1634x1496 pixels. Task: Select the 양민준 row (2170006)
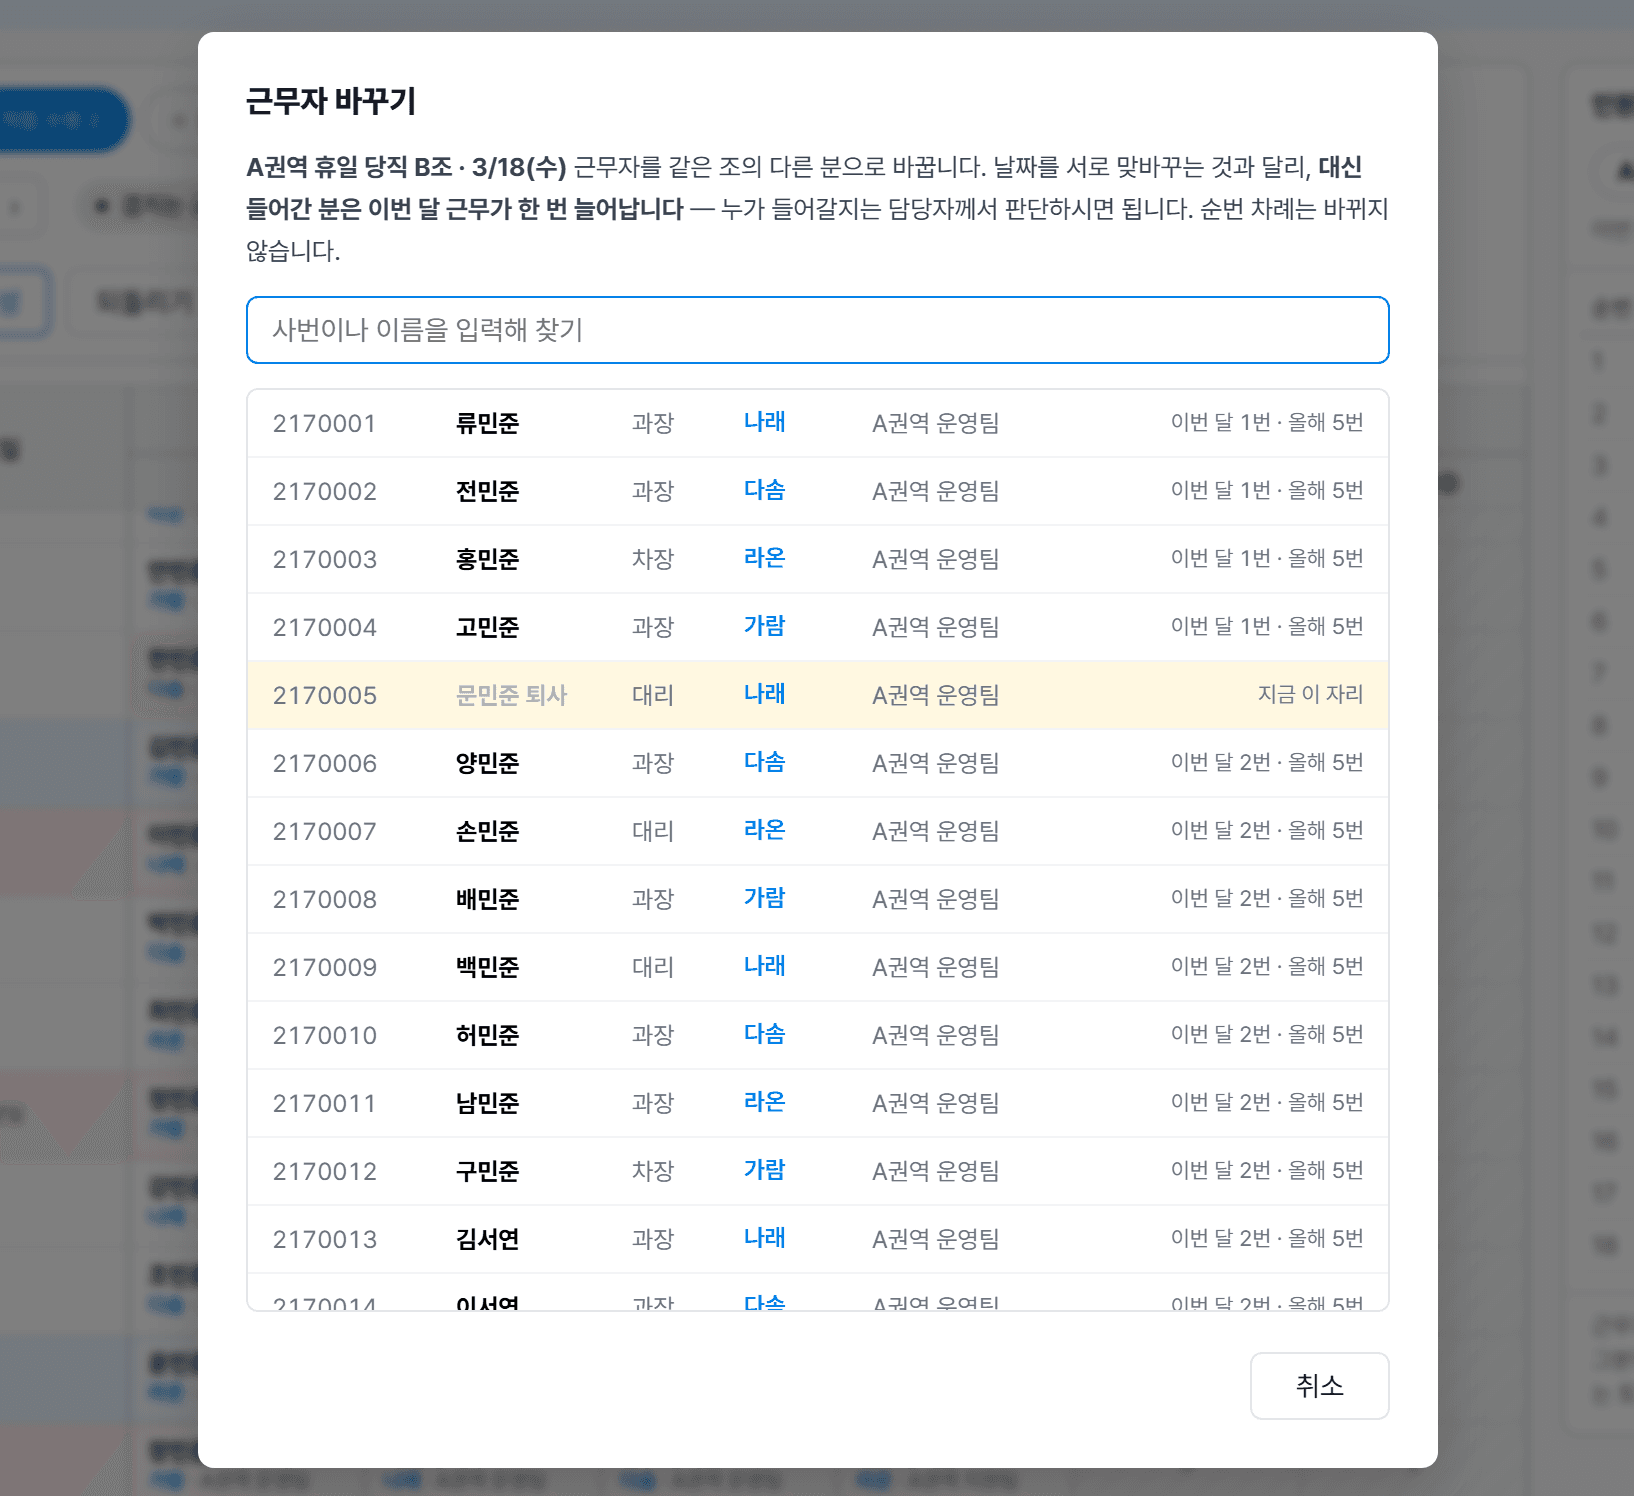(x=818, y=763)
